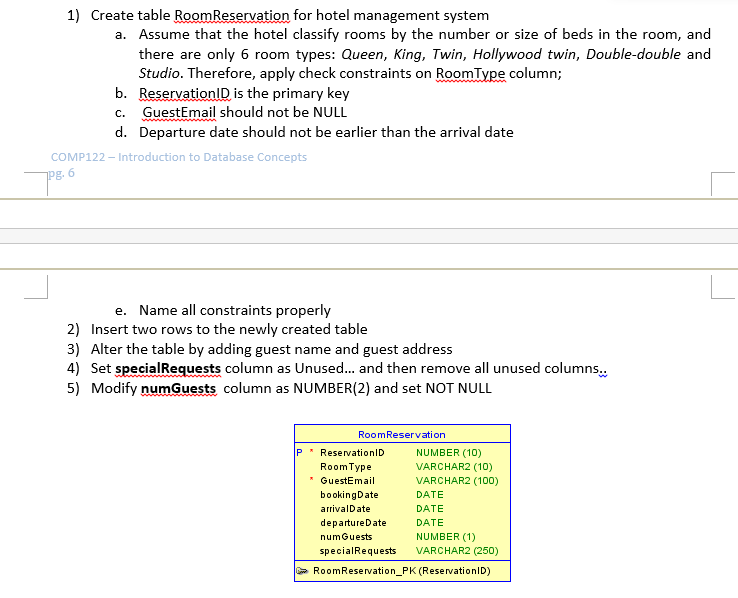The width and height of the screenshot is (738, 598).
Task: Click the line about departure date constraint
Action: click(326, 133)
